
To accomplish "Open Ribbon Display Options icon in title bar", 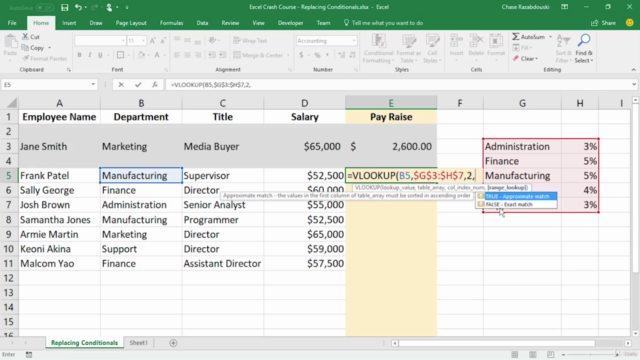I will (x=564, y=7).
